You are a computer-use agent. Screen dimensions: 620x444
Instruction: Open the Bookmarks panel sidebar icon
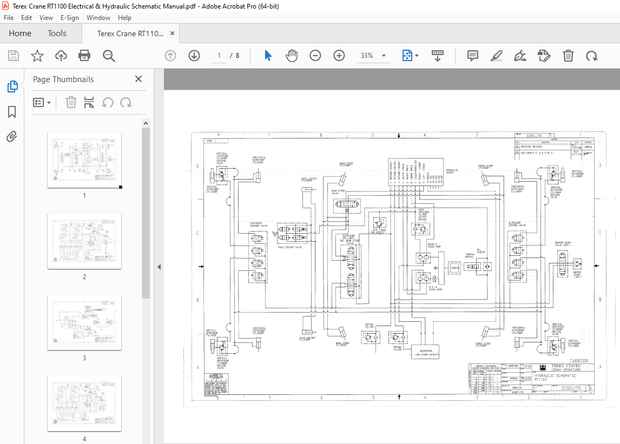tap(12, 112)
